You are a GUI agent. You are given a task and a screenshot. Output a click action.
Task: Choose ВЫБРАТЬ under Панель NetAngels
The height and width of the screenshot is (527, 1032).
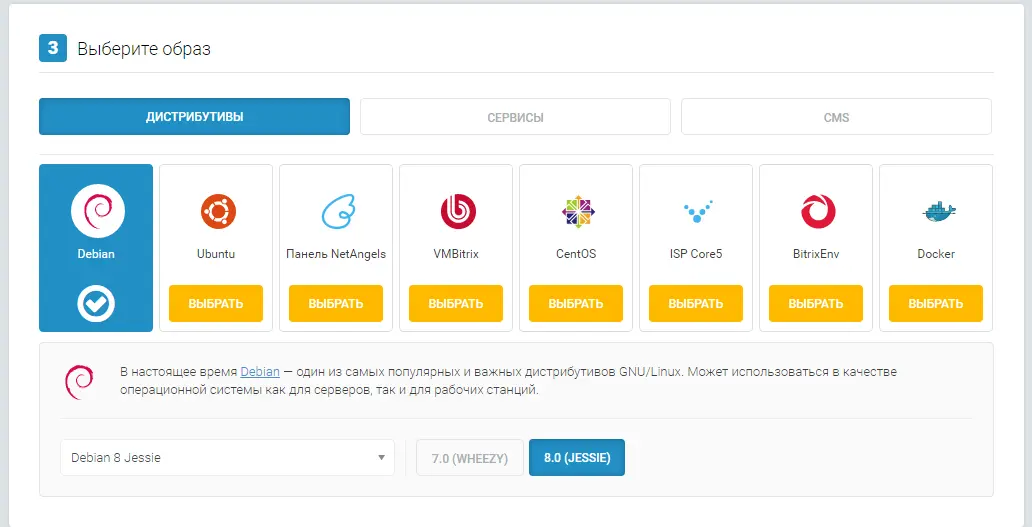(336, 303)
